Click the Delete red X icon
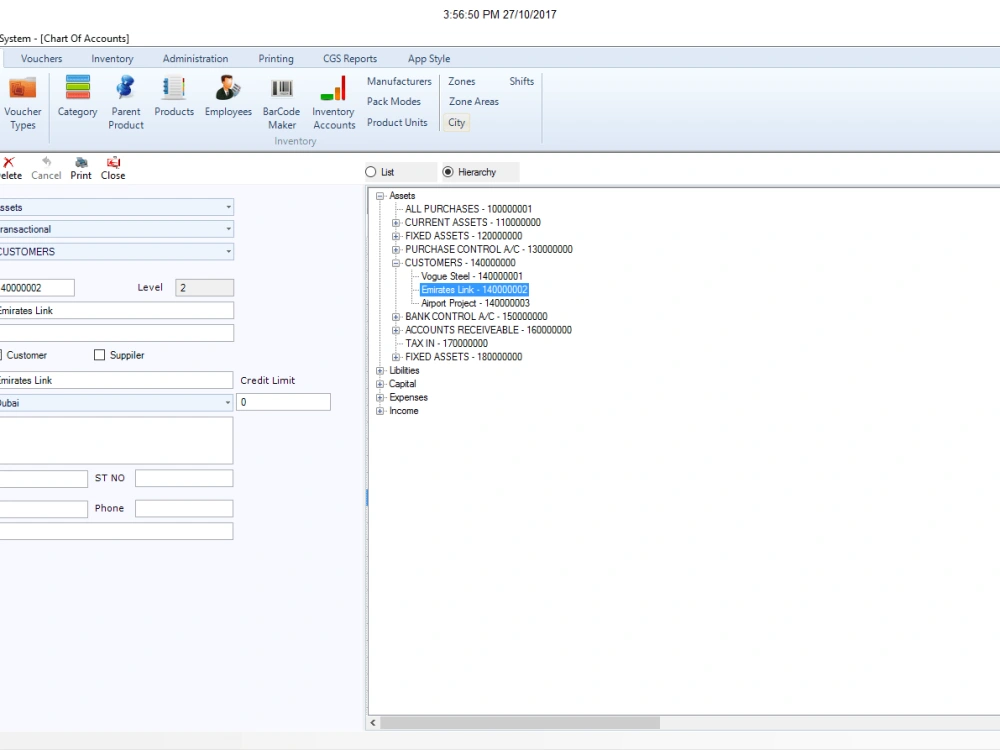This screenshot has height=750, width=1000. pyautogui.click(x=9, y=162)
